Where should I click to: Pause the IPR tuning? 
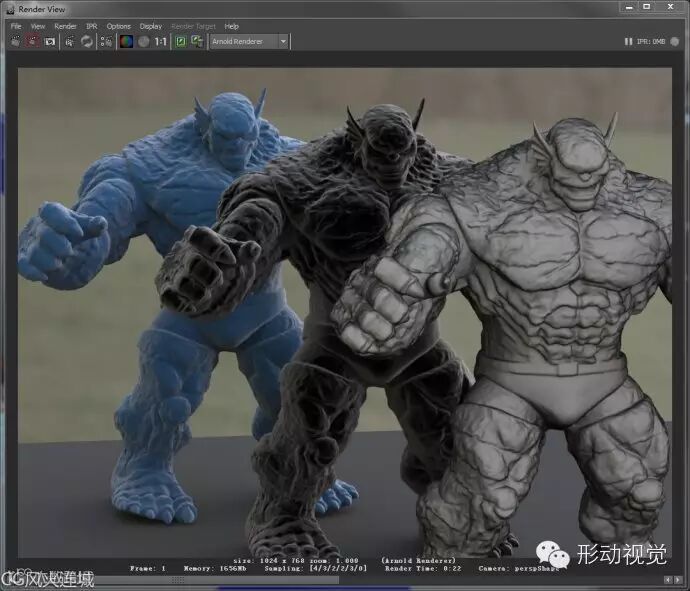pyautogui.click(x=628, y=41)
